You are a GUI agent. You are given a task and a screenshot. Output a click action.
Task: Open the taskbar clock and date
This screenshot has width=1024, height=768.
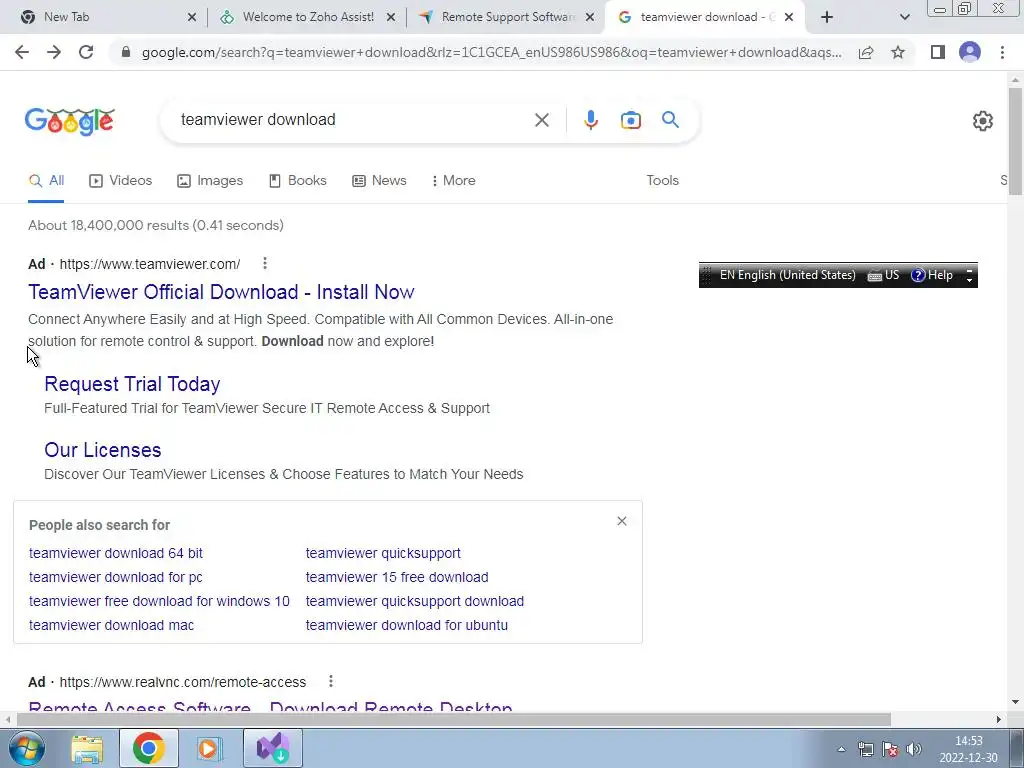(x=968, y=749)
